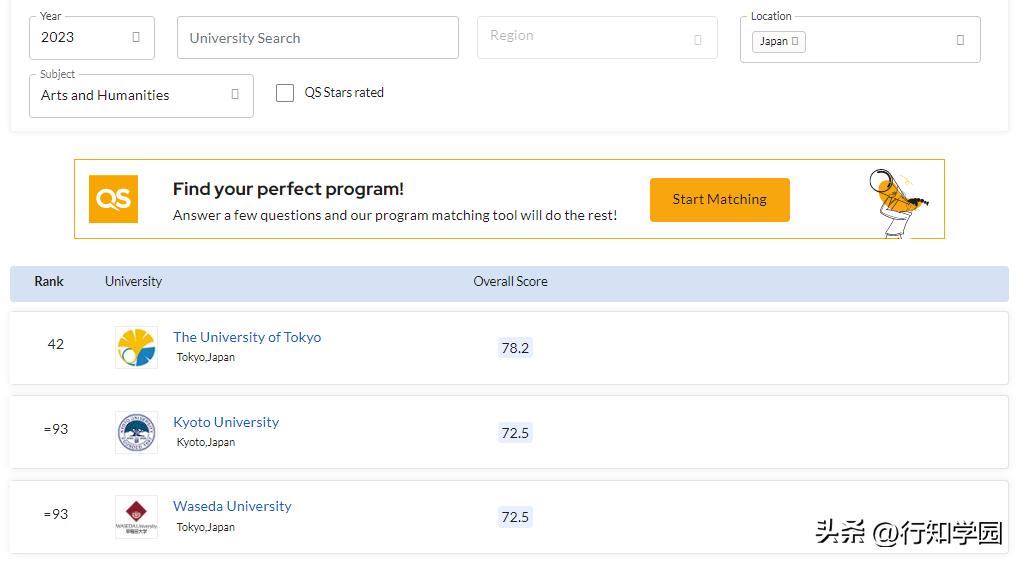
Task: Expand the Location dropdown arrow
Action: (960, 40)
